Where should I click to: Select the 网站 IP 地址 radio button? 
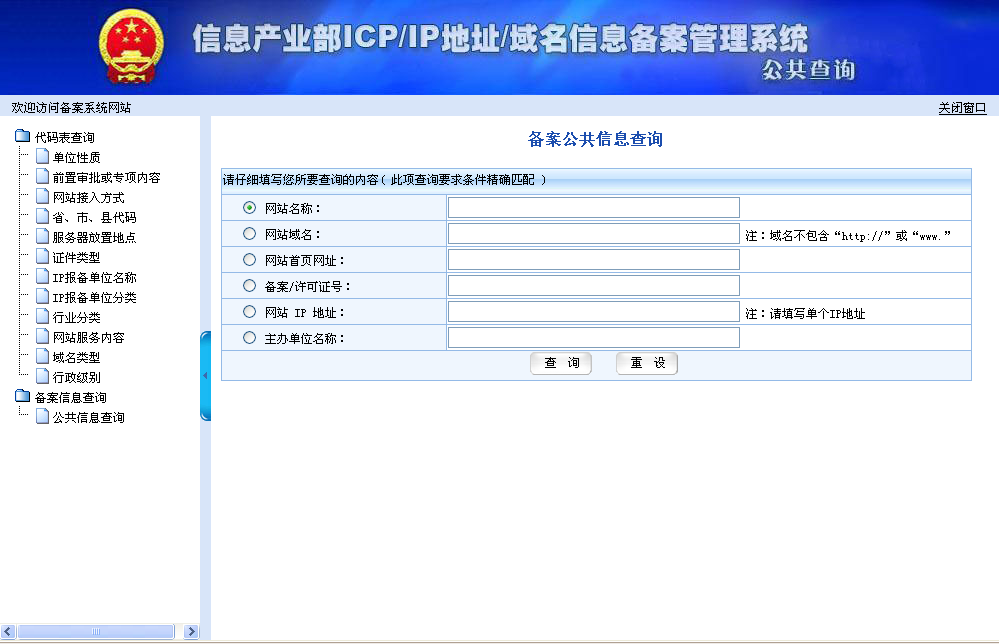click(x=250, y=311)
